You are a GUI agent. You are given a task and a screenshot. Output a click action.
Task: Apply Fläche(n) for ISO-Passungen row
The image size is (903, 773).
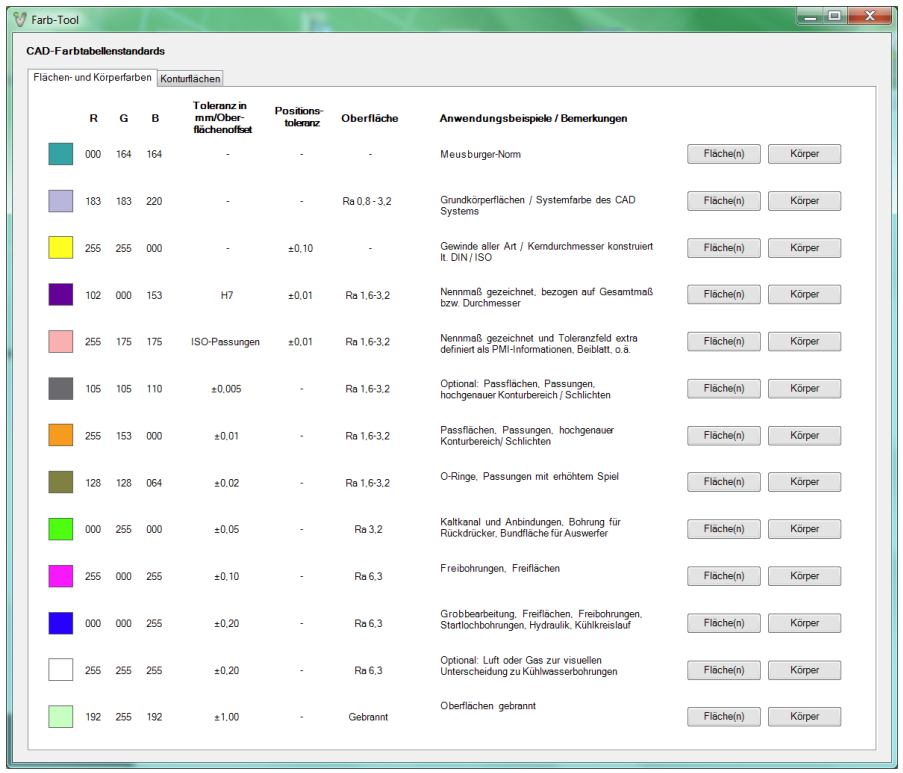723,341
